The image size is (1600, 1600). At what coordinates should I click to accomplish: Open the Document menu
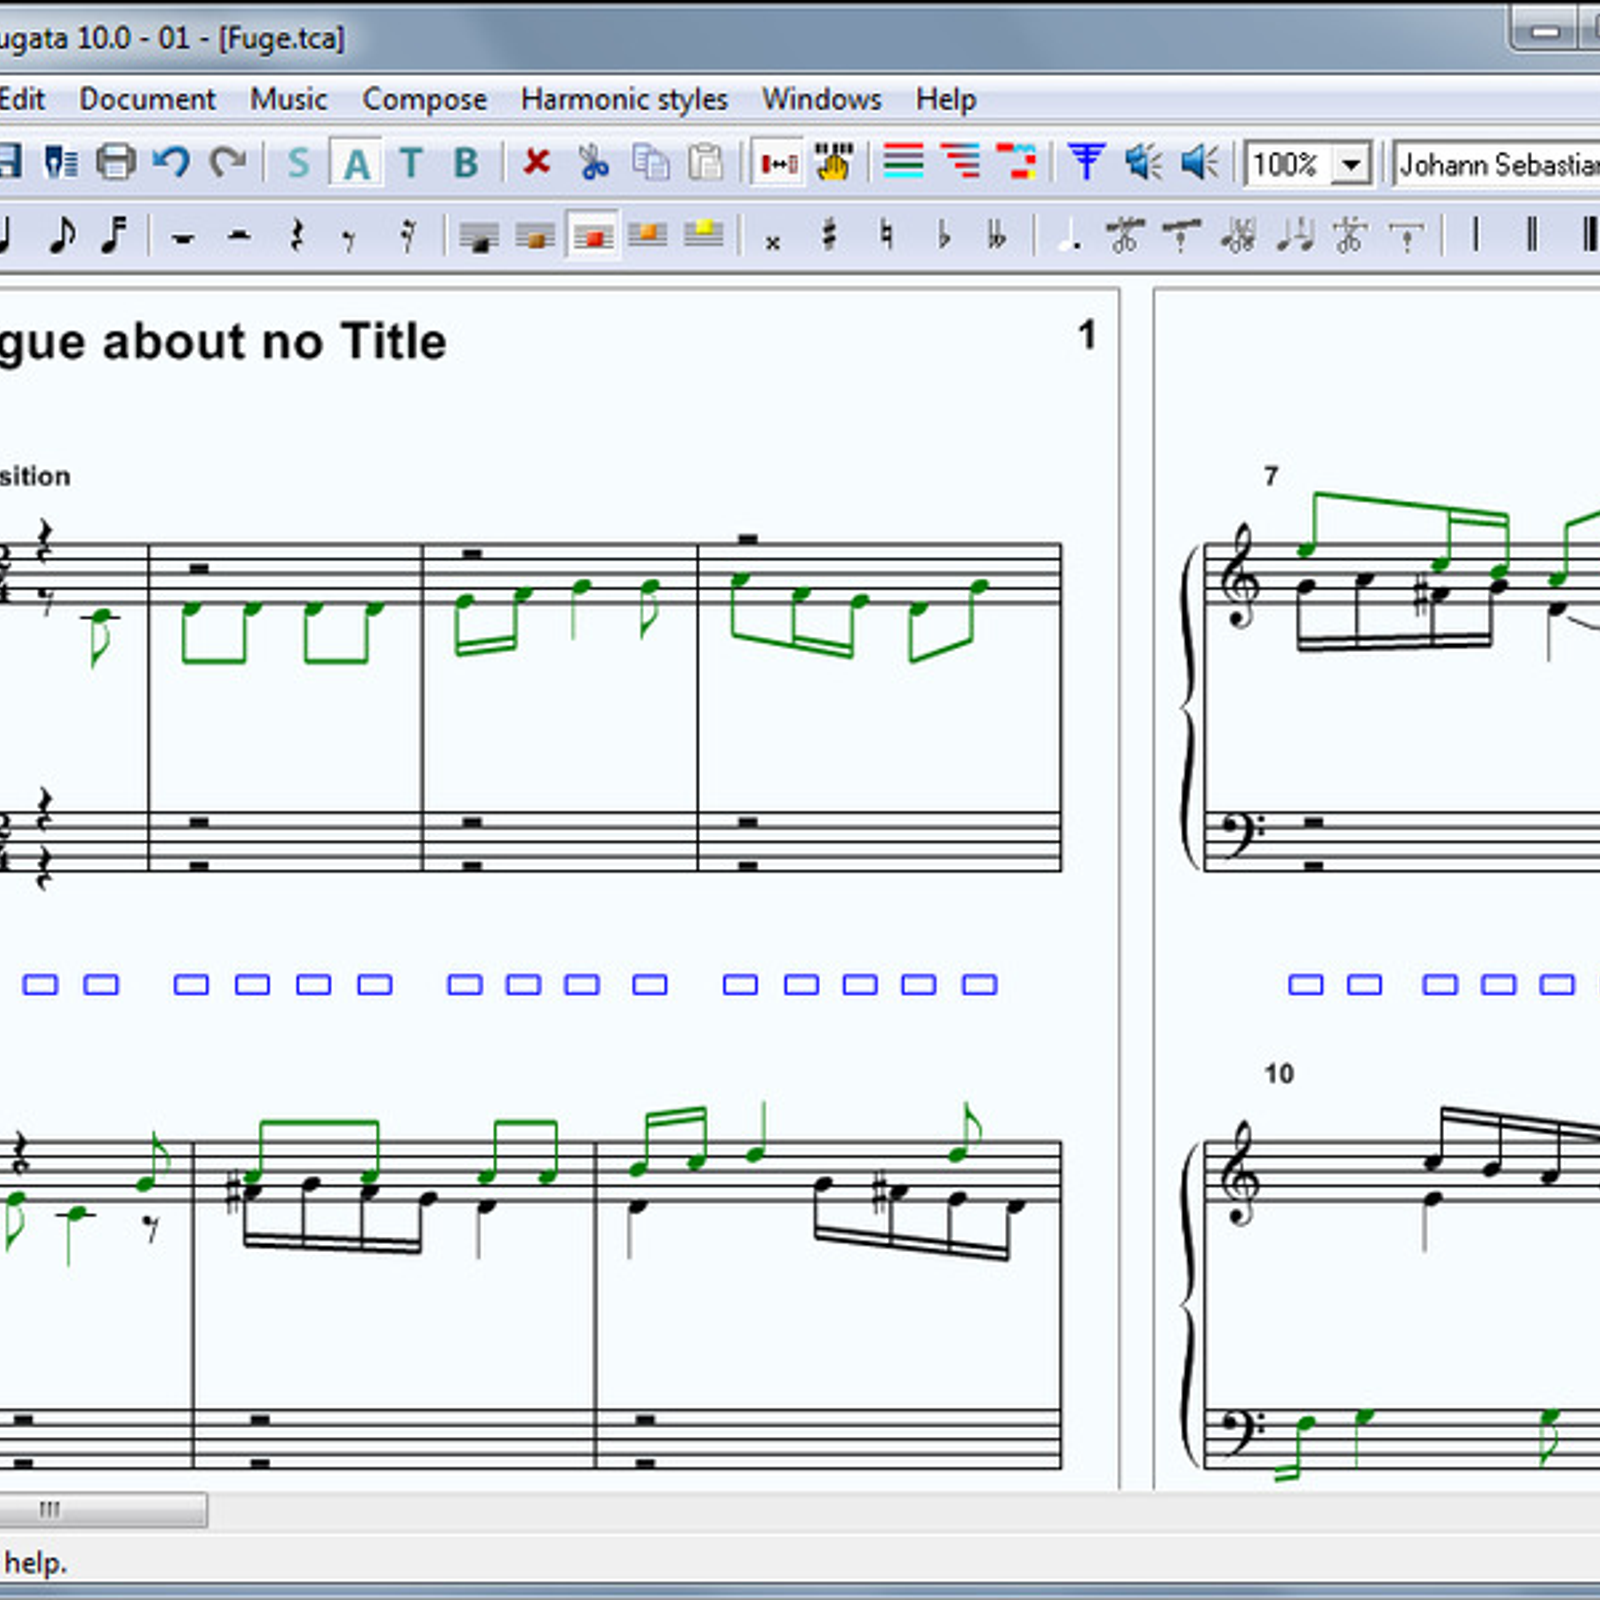pyautogui.click(x=147, y=99)
